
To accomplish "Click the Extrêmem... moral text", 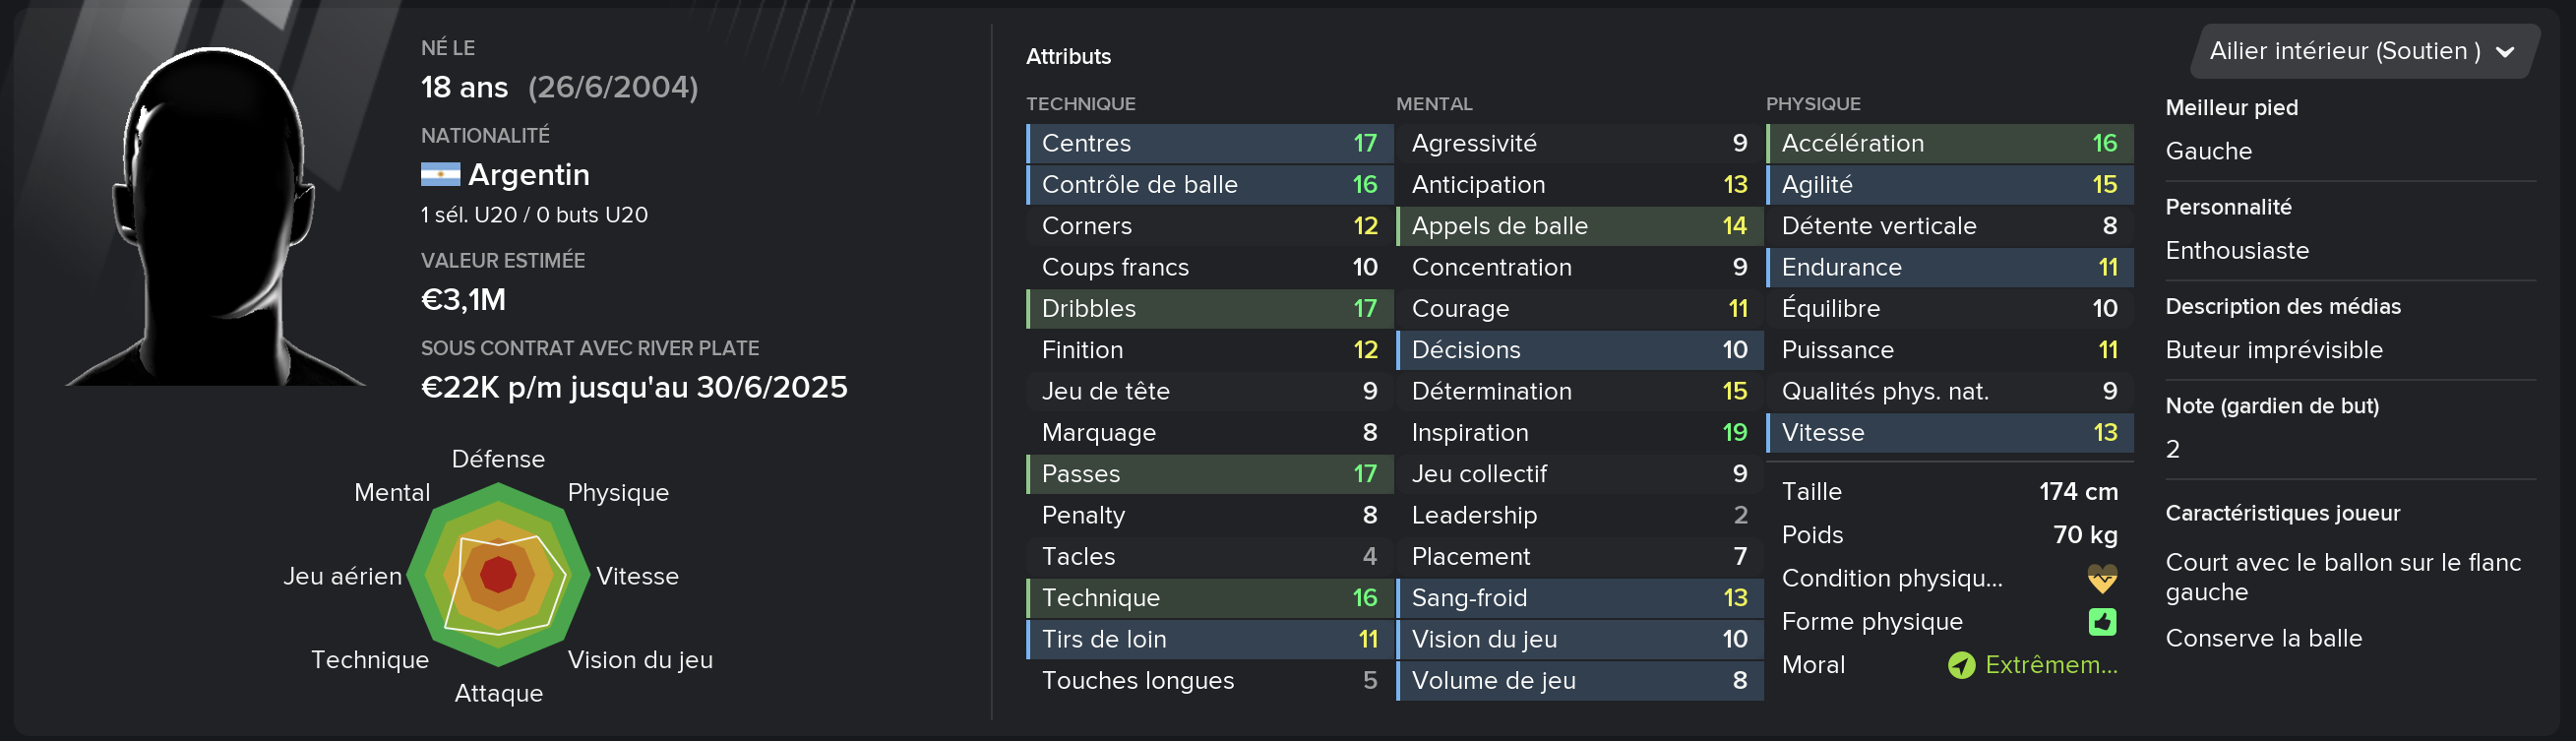I will (2051, 665).
